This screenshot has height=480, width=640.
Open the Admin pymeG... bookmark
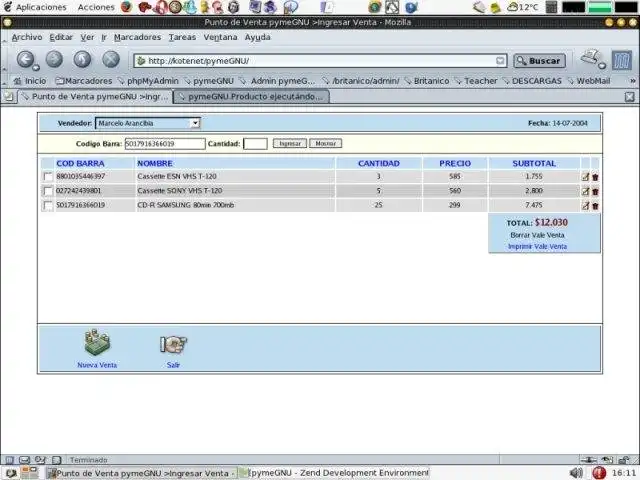click(x=278, y=81)
